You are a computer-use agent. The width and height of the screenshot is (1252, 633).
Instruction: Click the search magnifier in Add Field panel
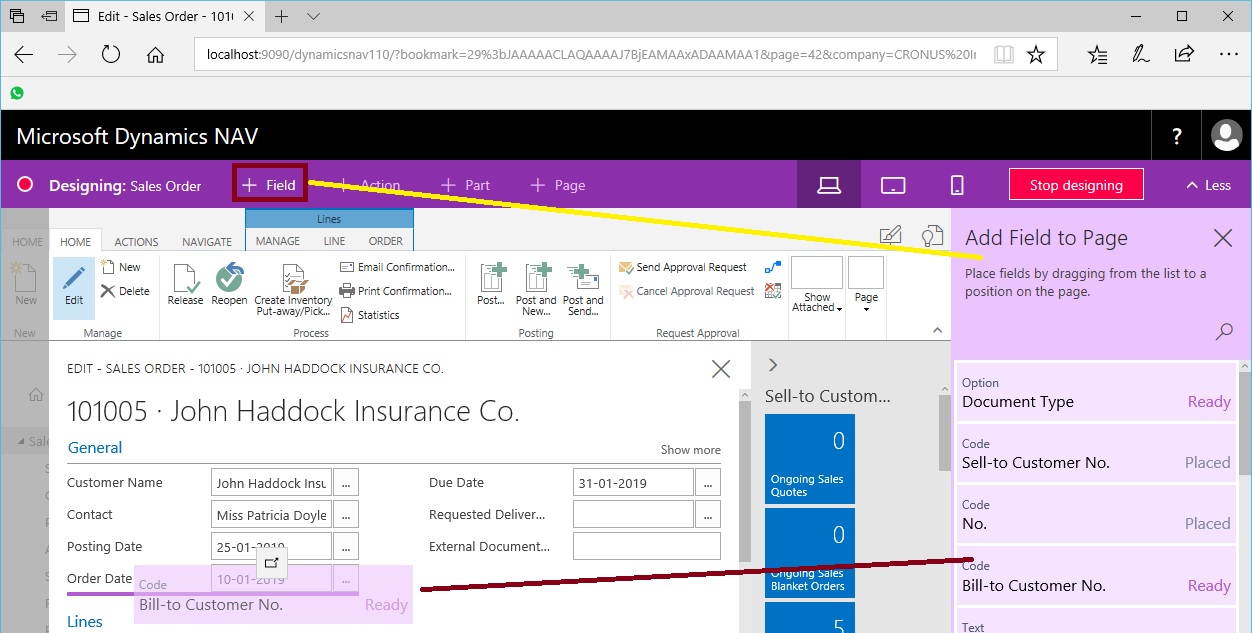(x=1224, y=332)
